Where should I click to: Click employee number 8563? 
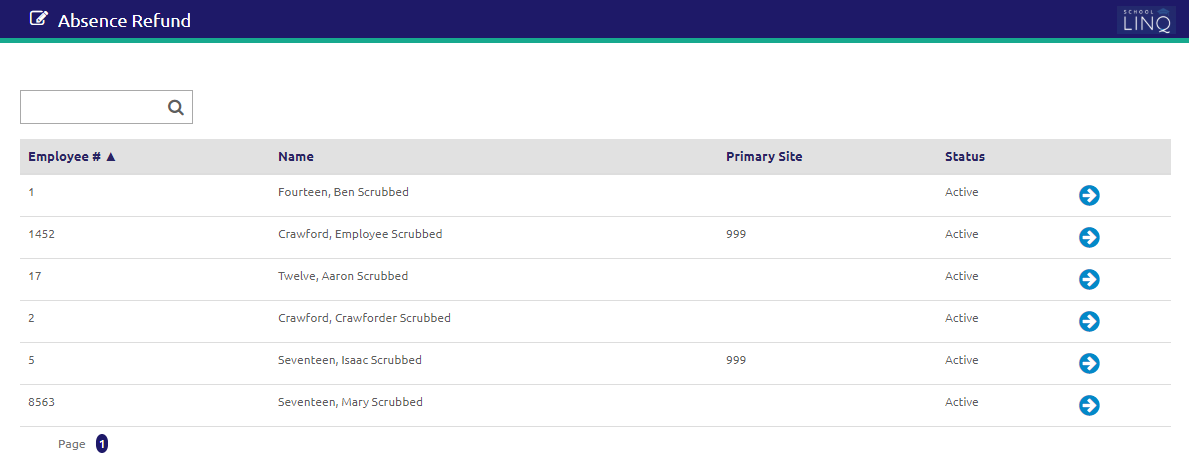tap(42, 402)
